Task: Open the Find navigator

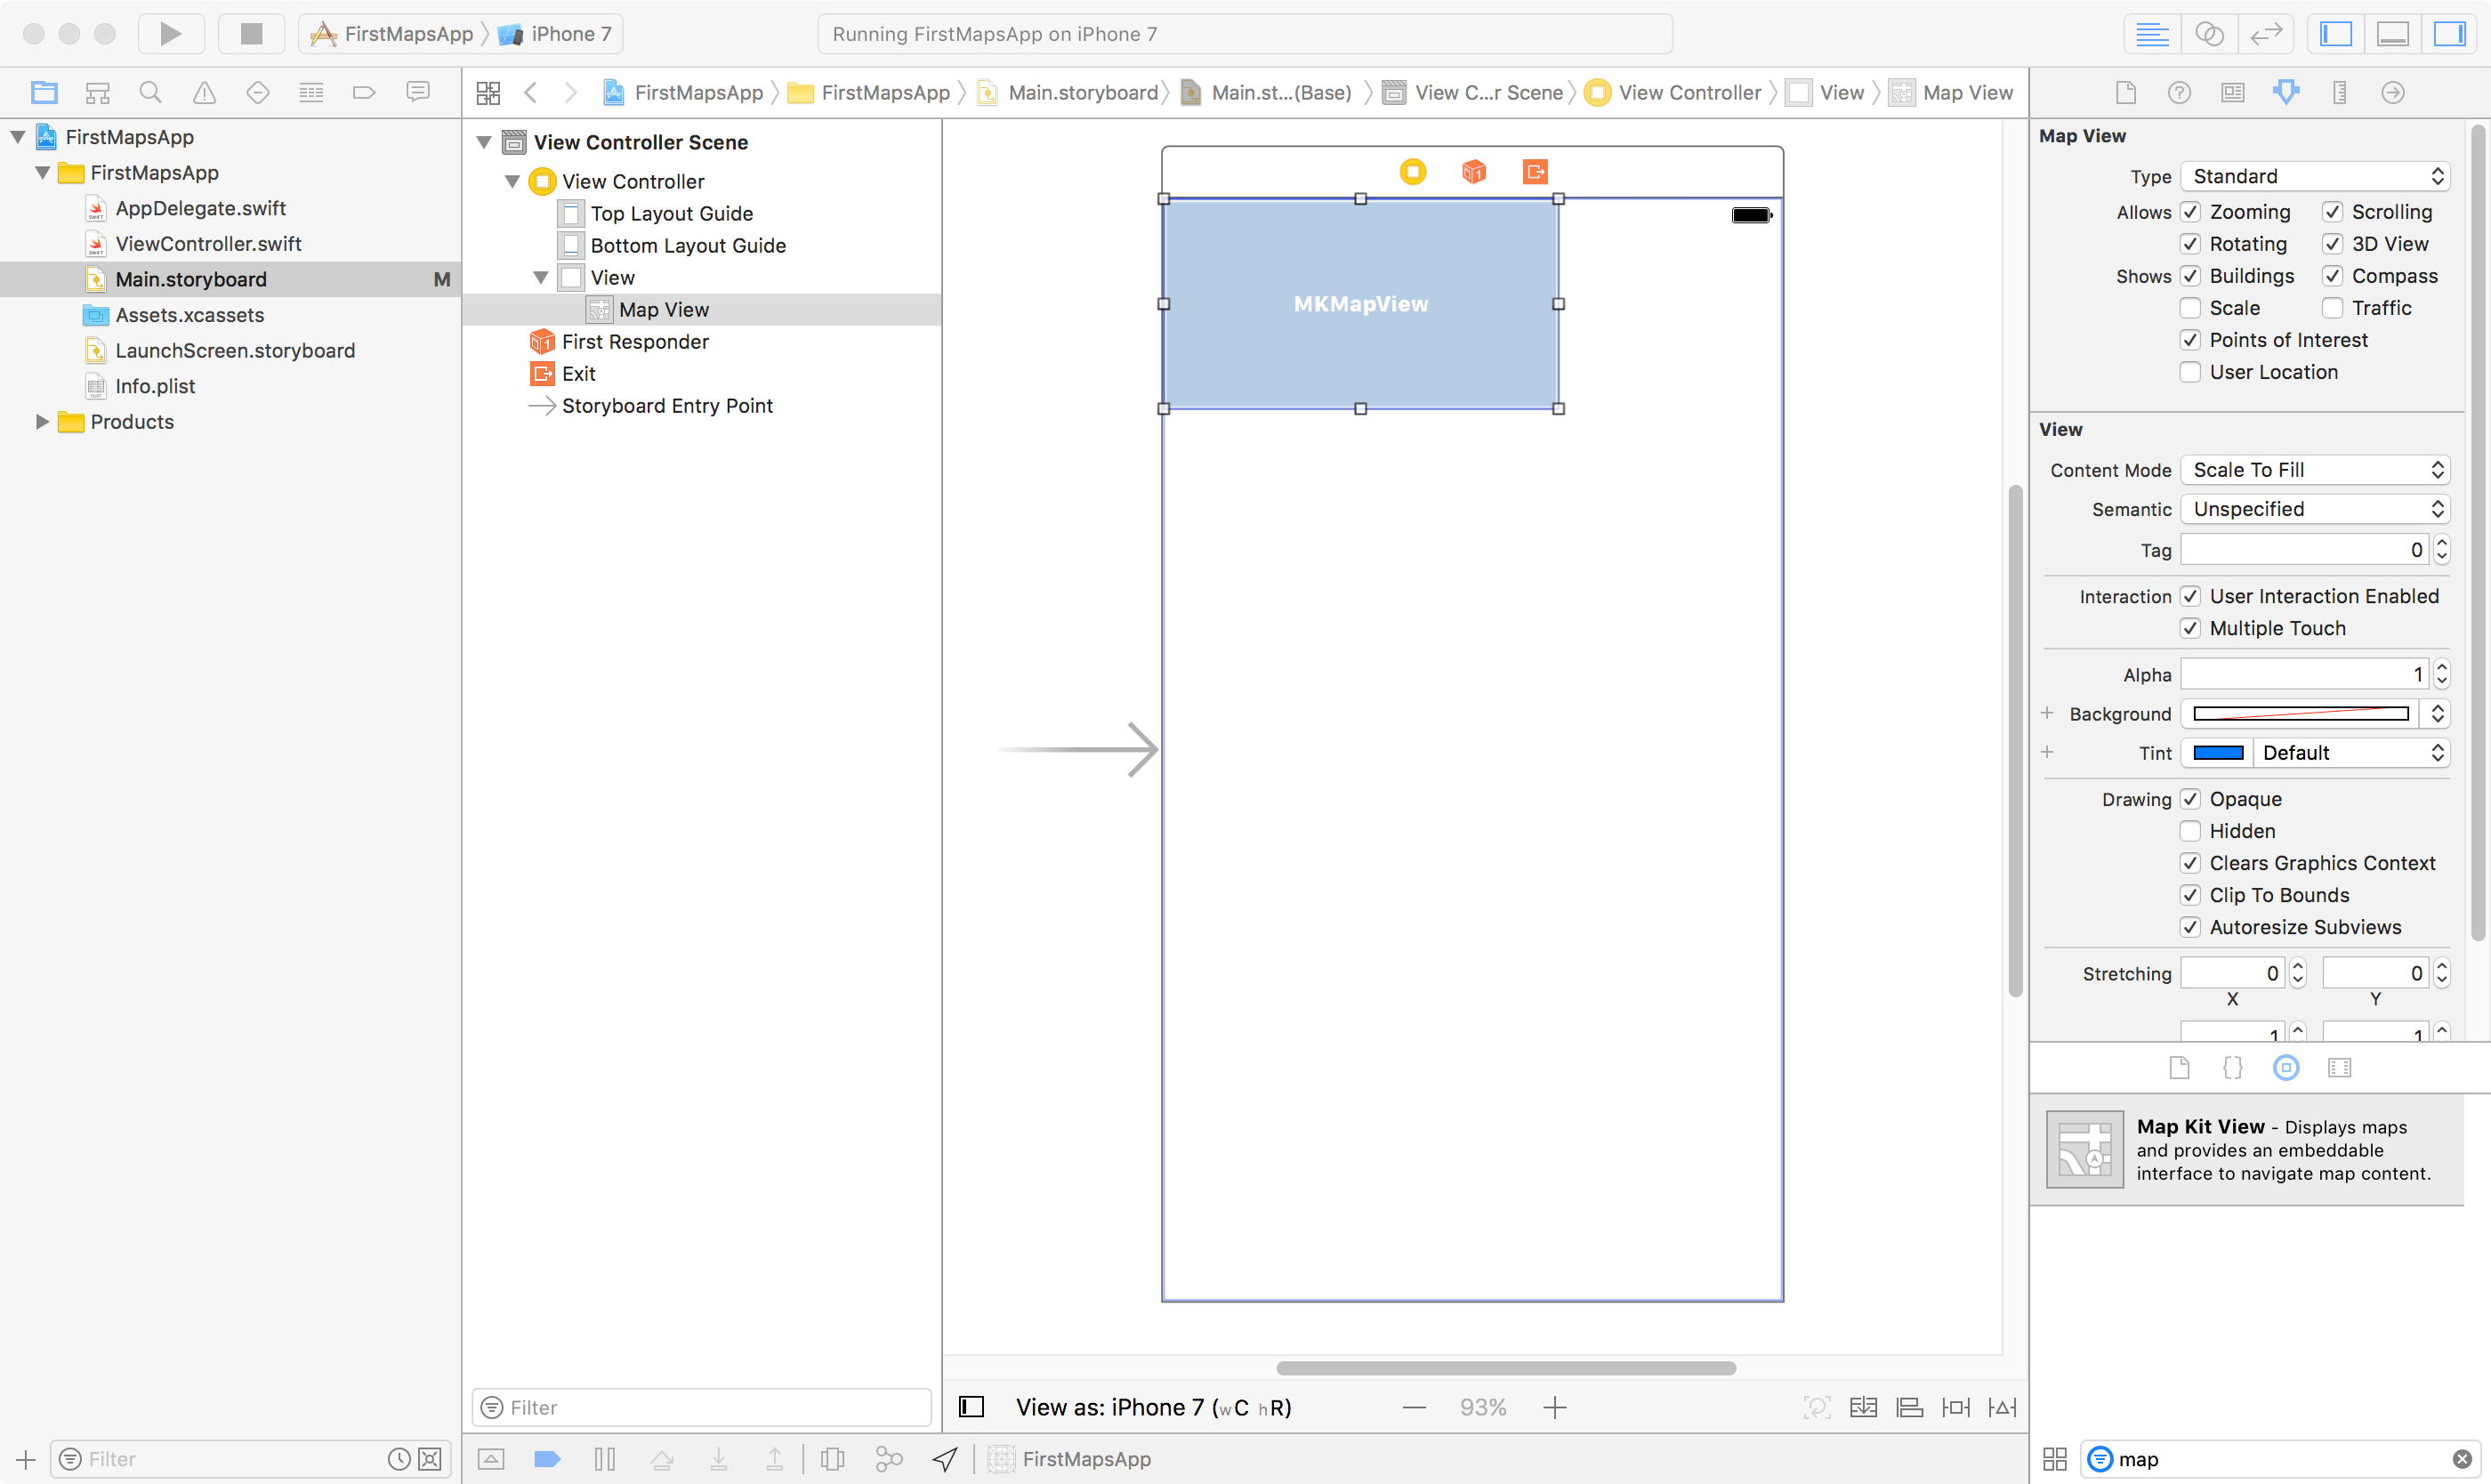Action: 150,92
